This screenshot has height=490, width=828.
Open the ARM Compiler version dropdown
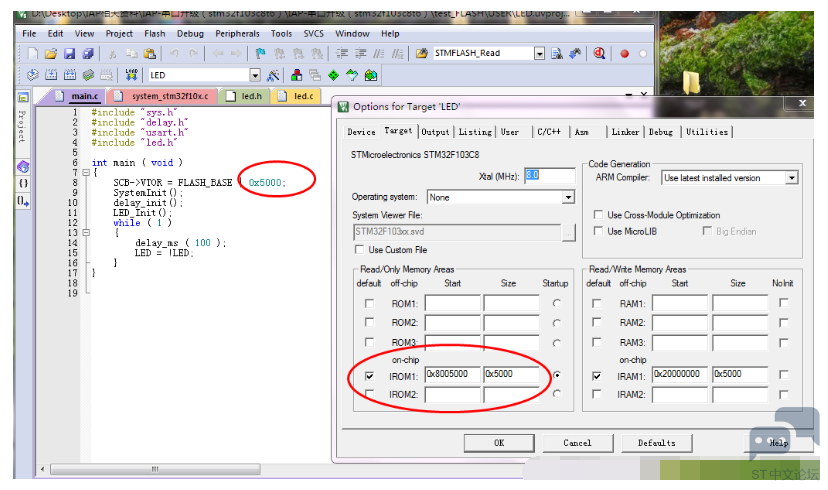791,178
